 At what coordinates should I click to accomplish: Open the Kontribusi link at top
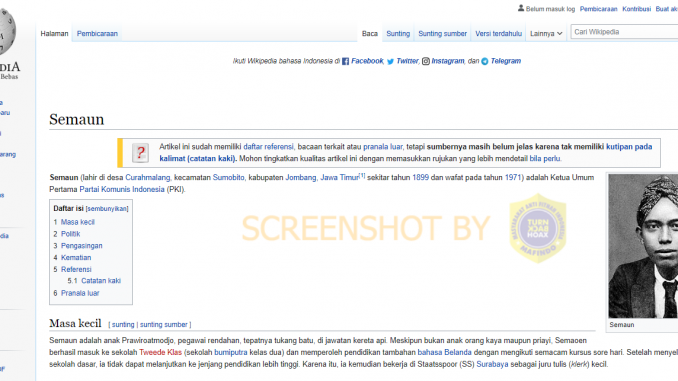pyautogui.click(x=636, y=9)
